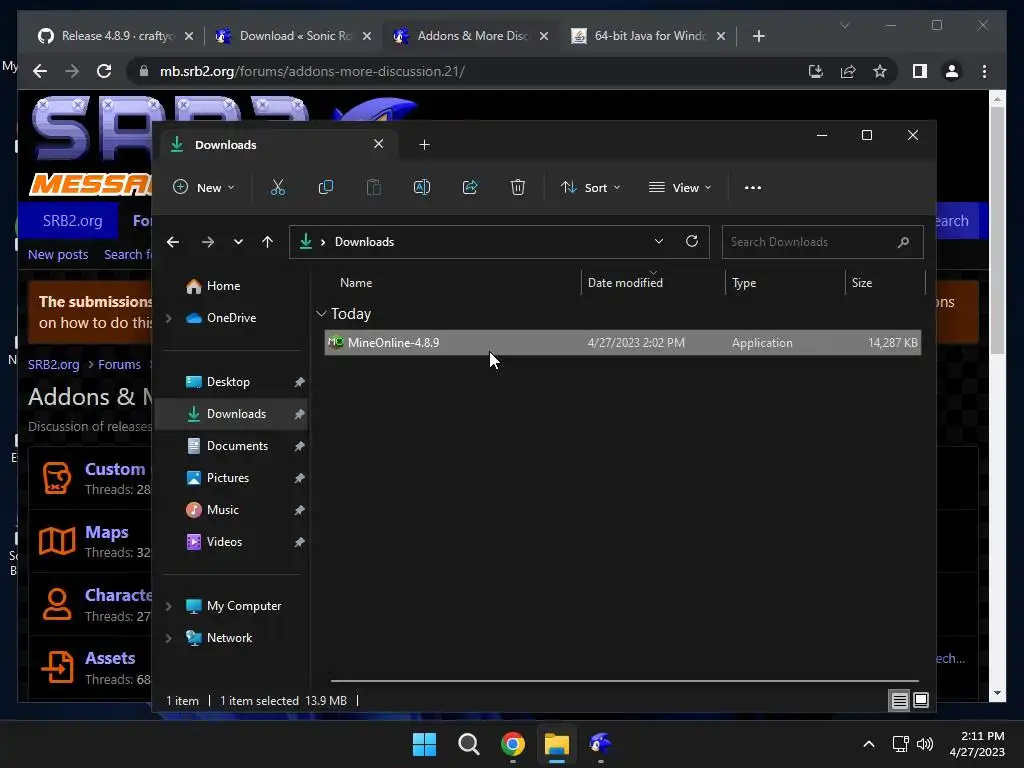Open the Sort dropdown menu
This screenshot has width=1024, height=768.
(x=590, y=187)
